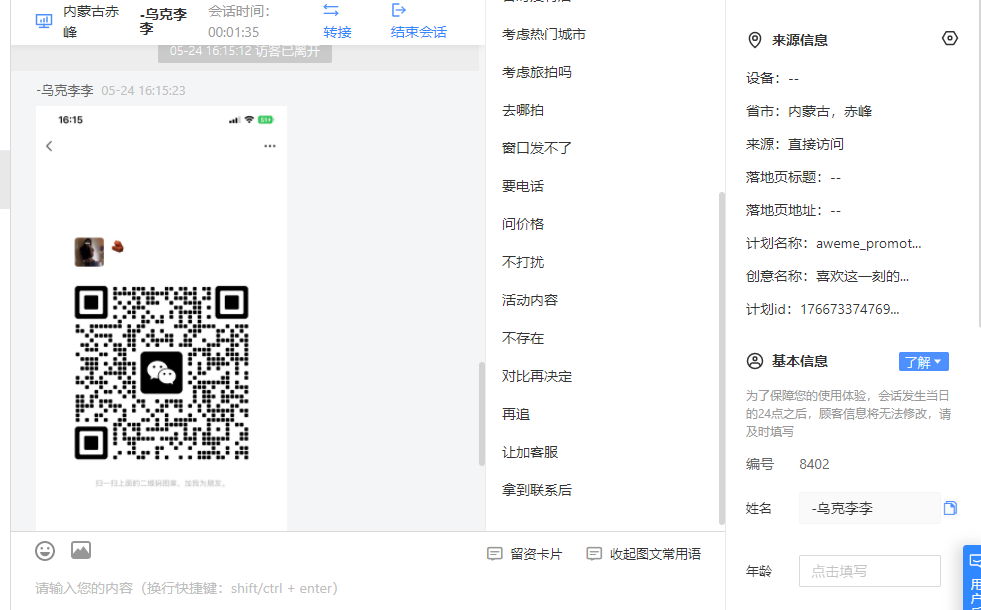Click the message input box placeholder
Screen dimensions: 981x610
[186, 588]
